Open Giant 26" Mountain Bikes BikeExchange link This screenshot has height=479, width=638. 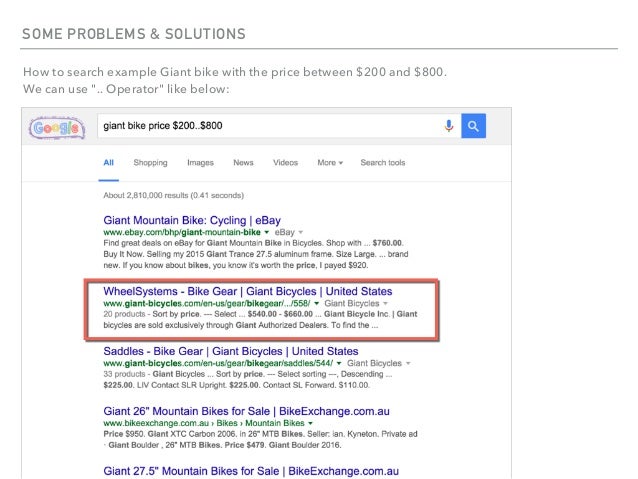click(x=247, y=411)
